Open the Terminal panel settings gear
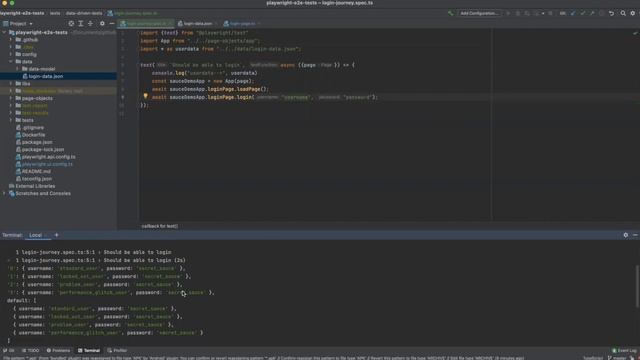The width and height of the screenshot is (640, 360). point(626,235)
